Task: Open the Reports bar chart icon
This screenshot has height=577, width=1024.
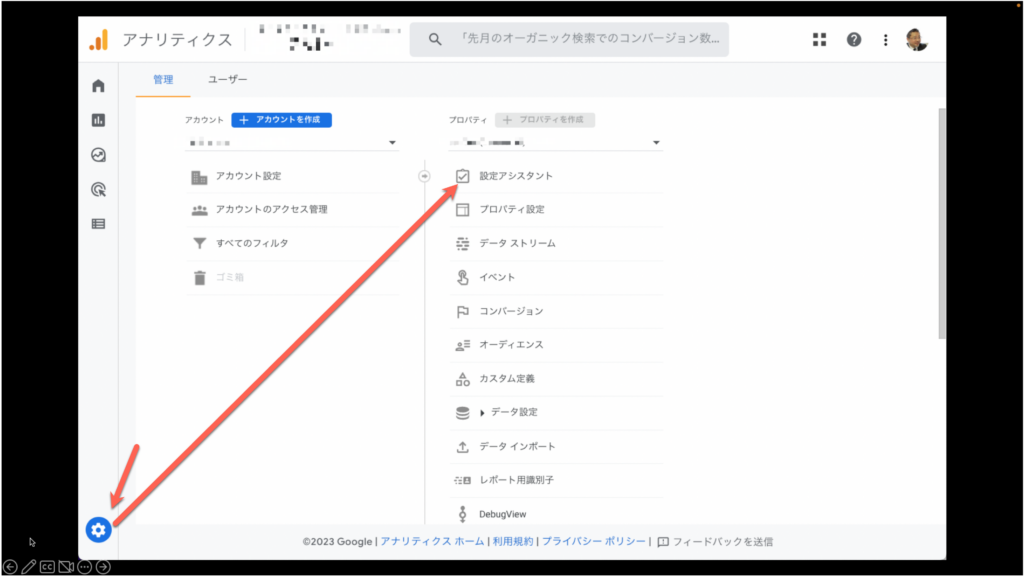Action: point(99,120)
